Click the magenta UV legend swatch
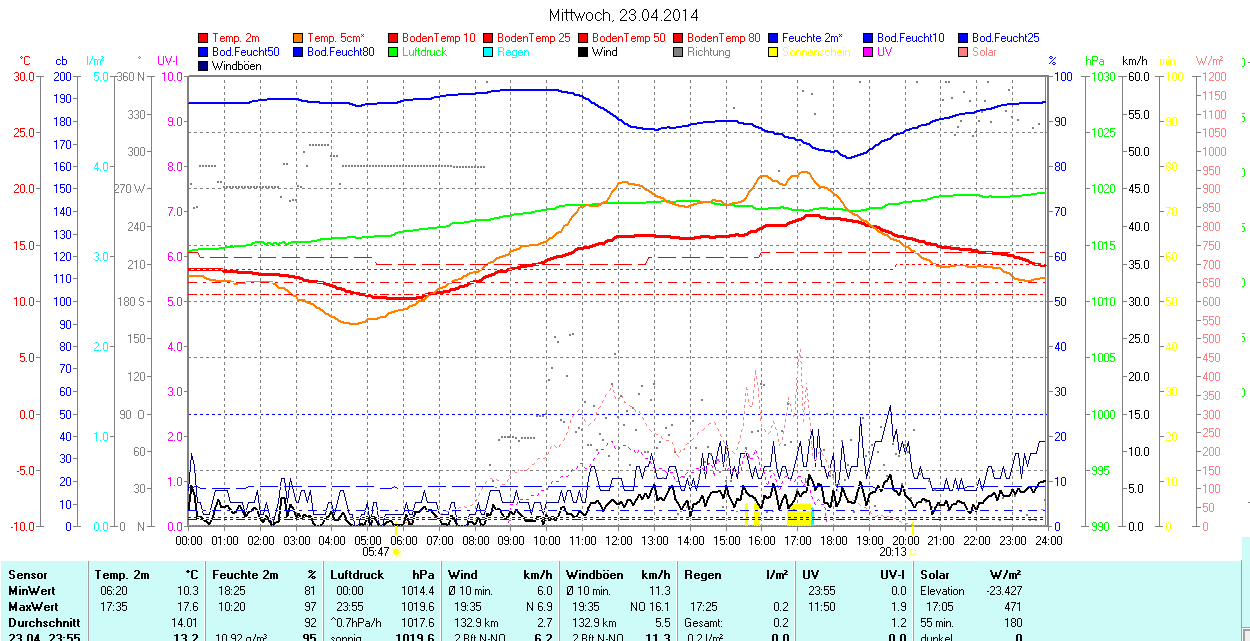This screenshot has width=1250, height=641. pos(868,52)
